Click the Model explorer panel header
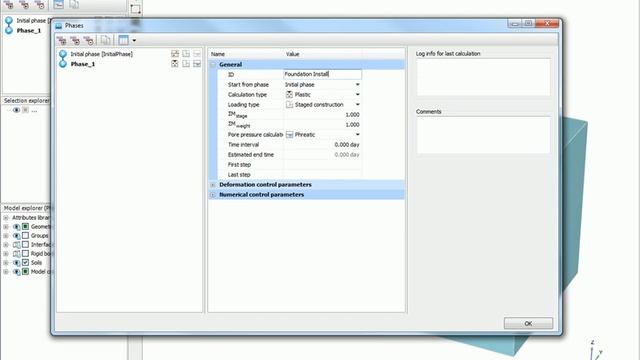 [27, 208]
